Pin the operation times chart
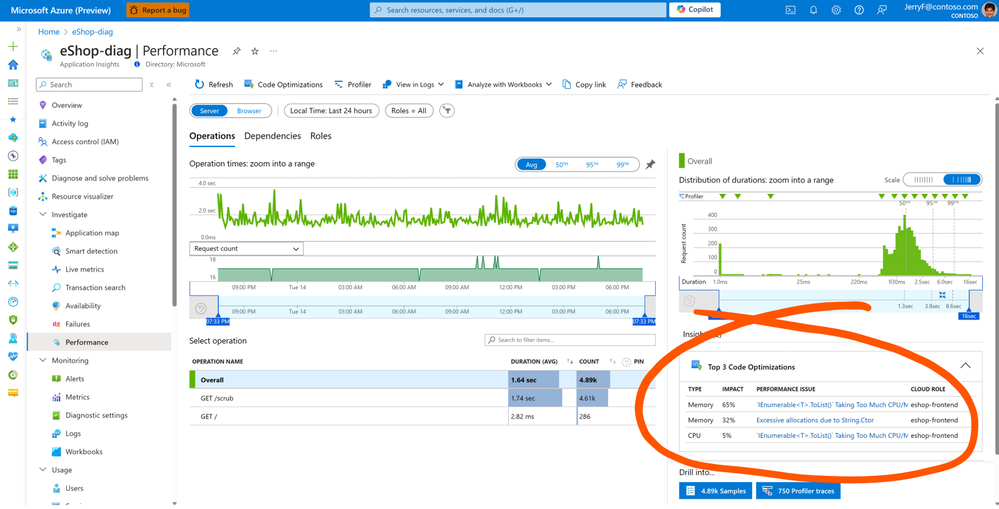The width and height of the screenshot is (999, 509). 650,164
